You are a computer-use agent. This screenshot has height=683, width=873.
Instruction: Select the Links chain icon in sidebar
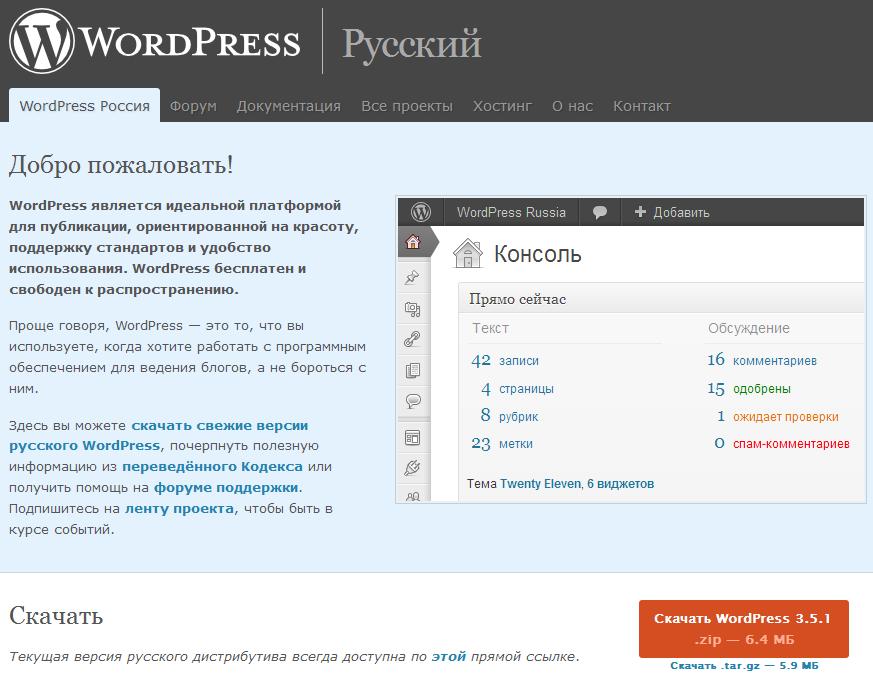[x=413, y=339]
